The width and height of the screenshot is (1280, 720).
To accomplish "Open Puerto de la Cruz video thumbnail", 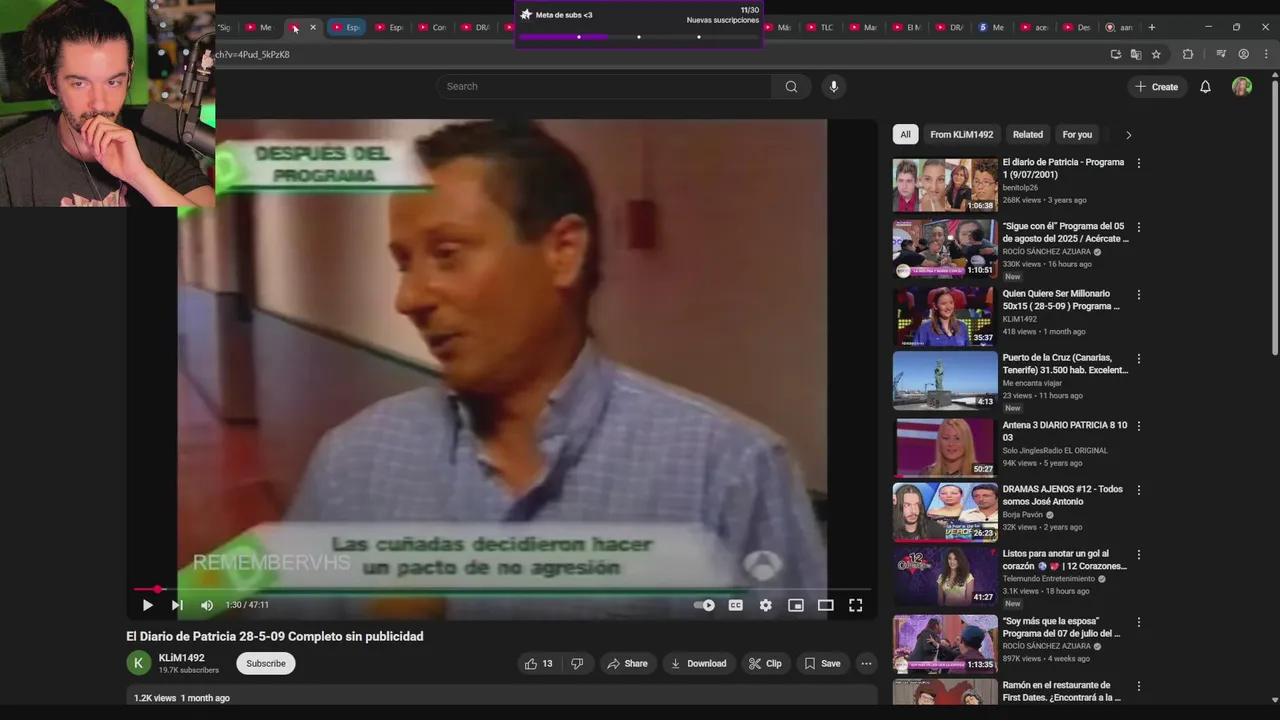I will pos(945,380).
